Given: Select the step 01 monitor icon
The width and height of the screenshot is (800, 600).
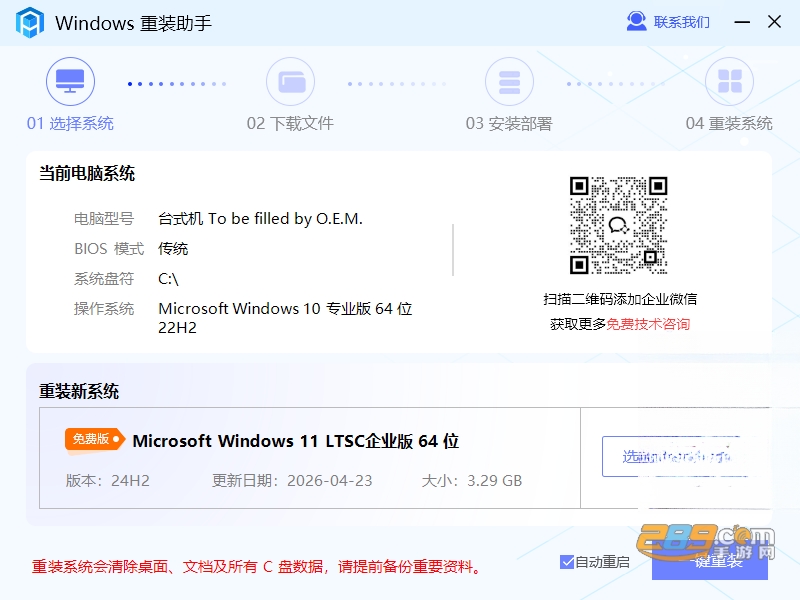Looking at the screenshot, I should point(70,82).
